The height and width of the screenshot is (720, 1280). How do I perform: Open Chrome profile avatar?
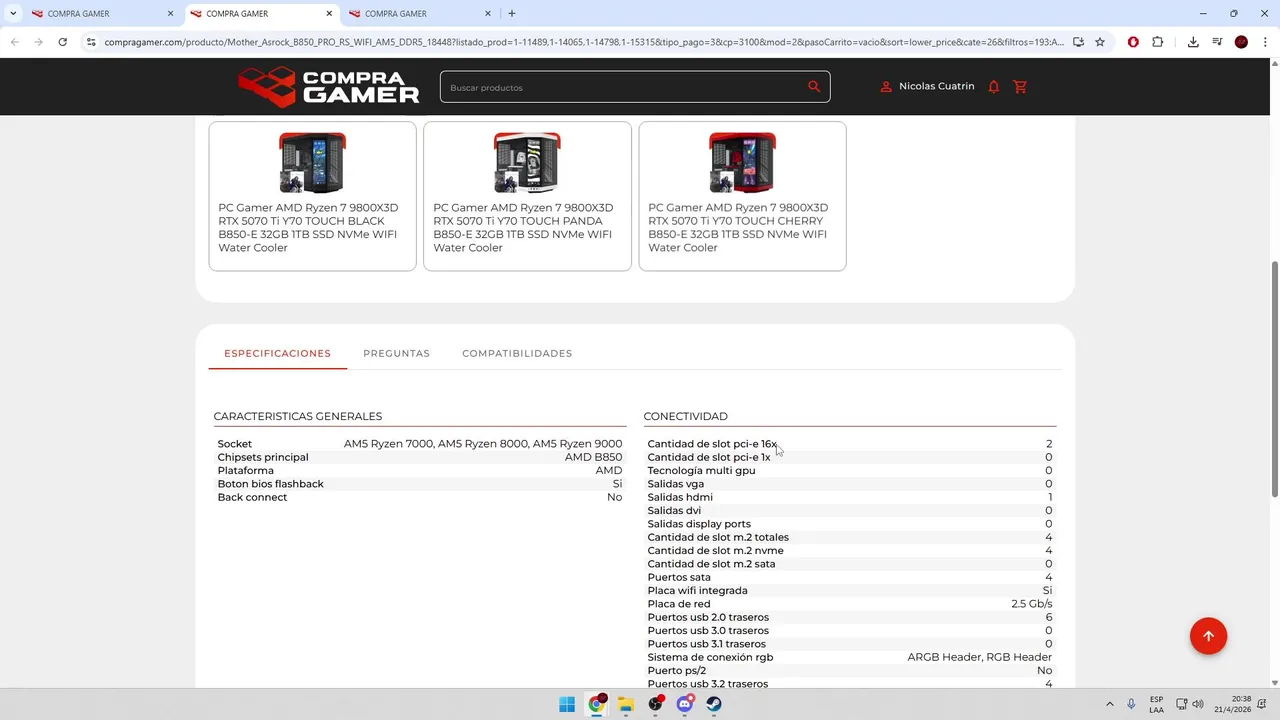pyautogui.click(x=1241, y=42)
